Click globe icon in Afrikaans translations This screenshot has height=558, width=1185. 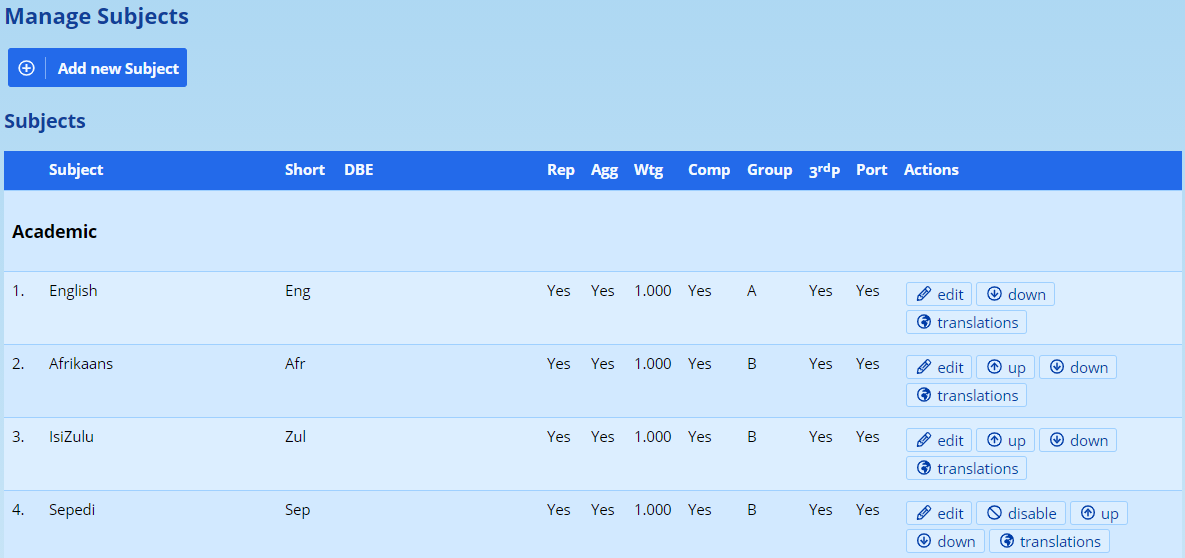point(924,395)
